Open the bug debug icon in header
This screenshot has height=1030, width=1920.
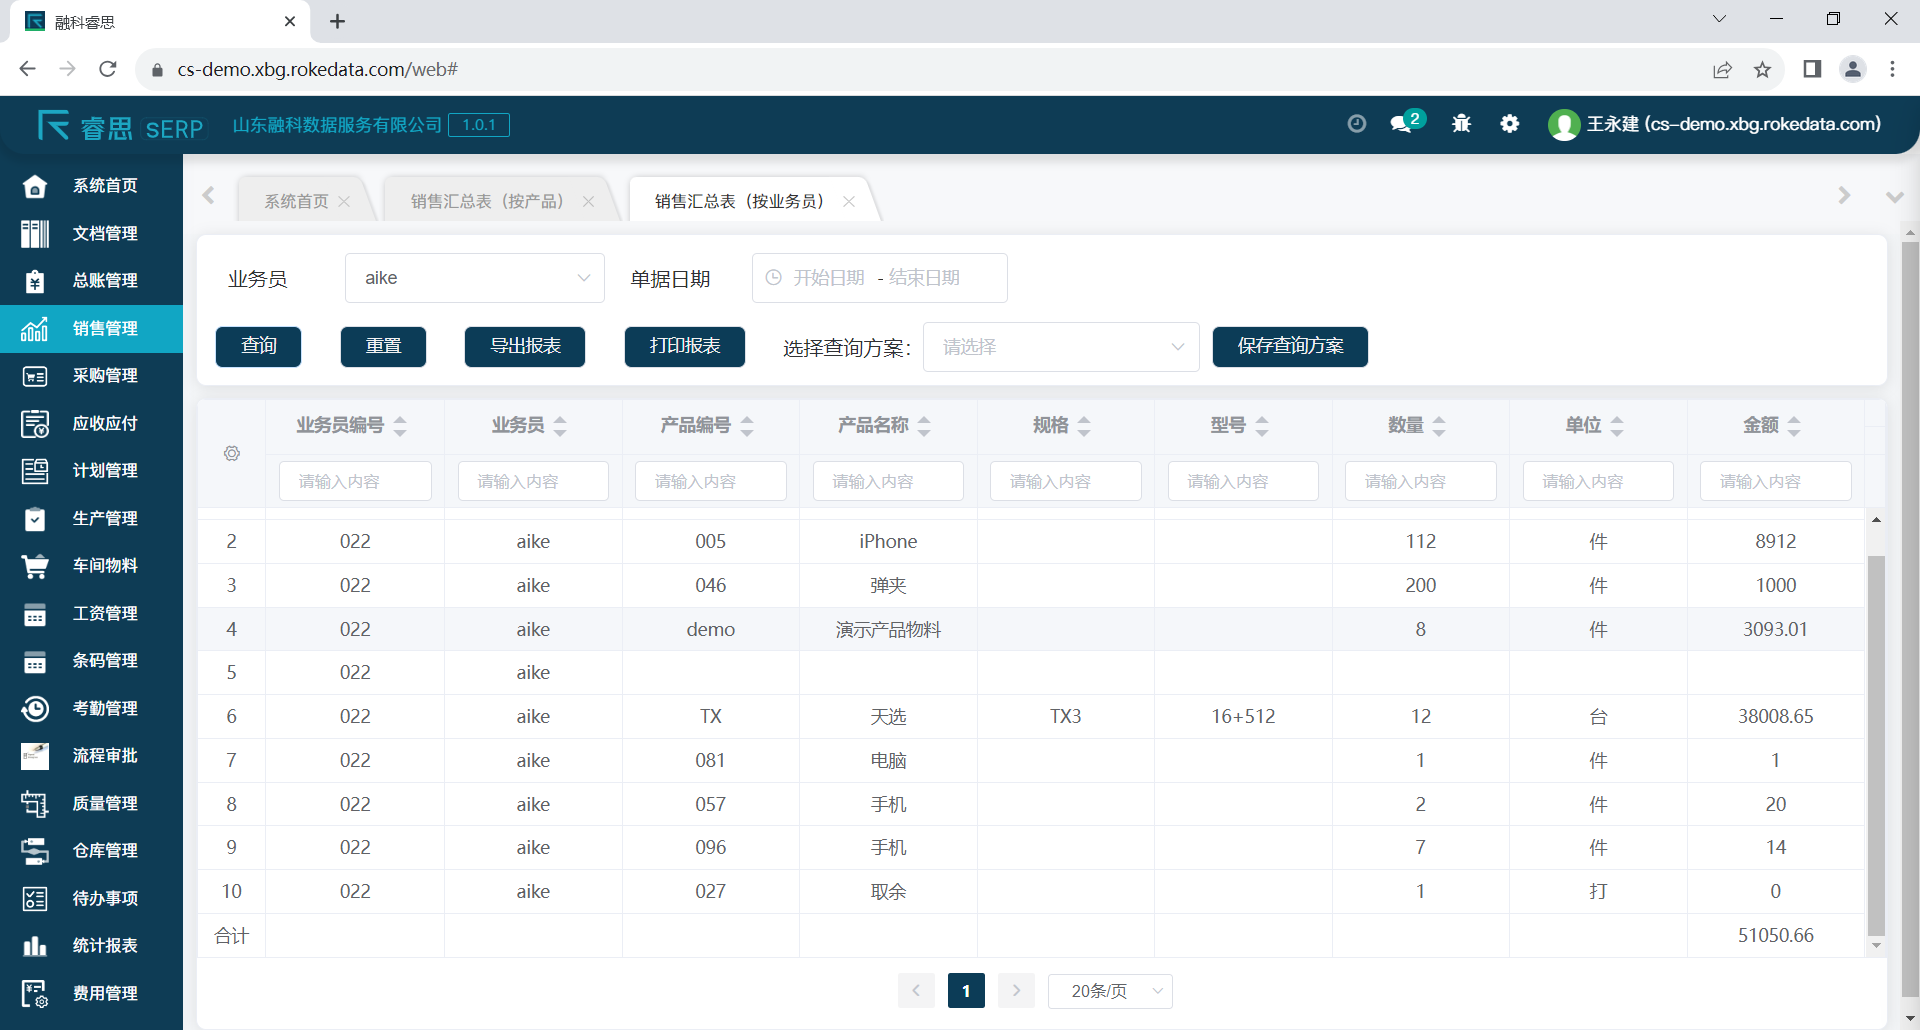click(x=1461, y=124)
